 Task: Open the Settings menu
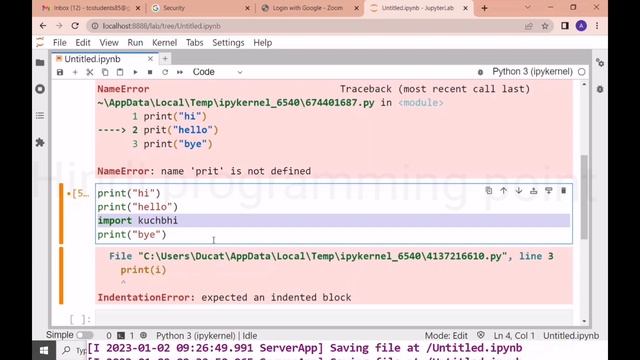228,42
